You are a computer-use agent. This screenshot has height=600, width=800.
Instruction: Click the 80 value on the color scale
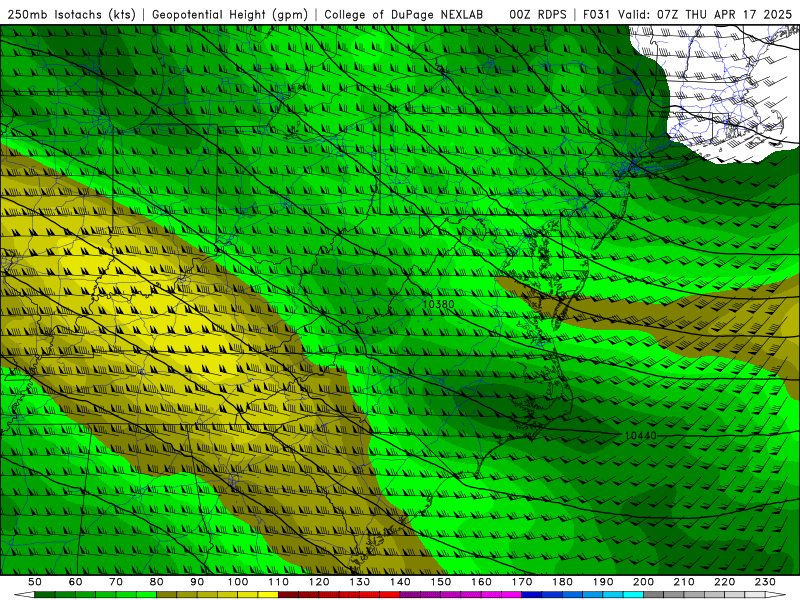156,582
